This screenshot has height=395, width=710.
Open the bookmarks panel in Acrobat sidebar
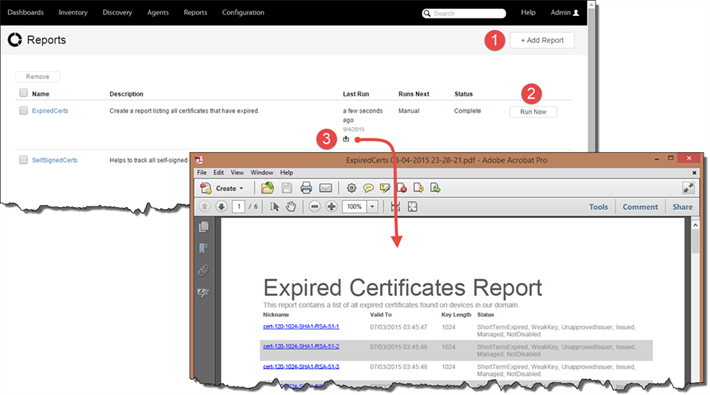click(x=203, y=248)
